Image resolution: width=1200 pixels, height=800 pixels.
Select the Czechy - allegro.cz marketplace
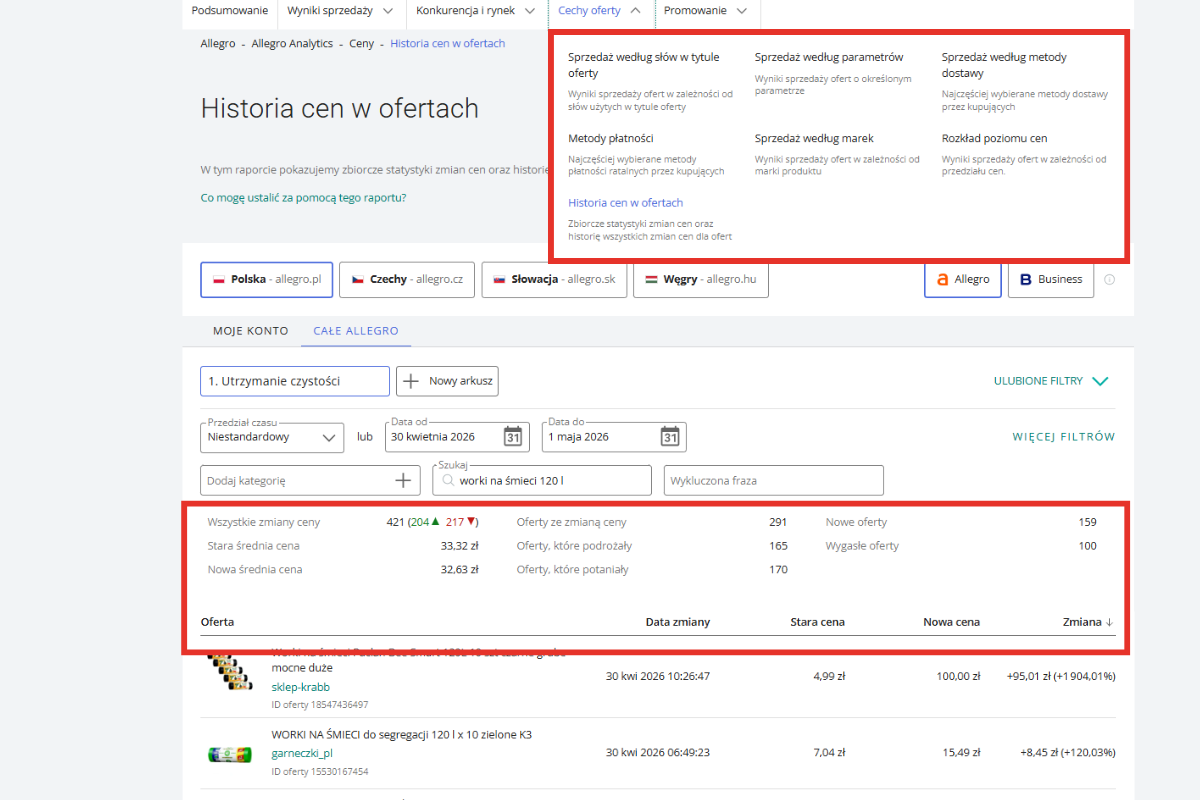click(x=407, y=280)
